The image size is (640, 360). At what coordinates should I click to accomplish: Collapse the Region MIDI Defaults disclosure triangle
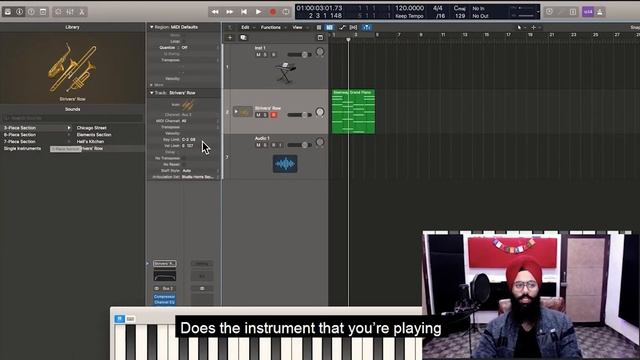[151, 27]
